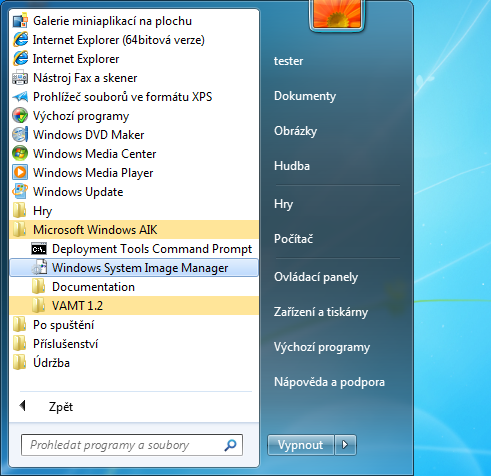Open Obrázky in right pane
The height and width of the screenshot is (476, 491).
pyautogui.click(x=295, y=131)
